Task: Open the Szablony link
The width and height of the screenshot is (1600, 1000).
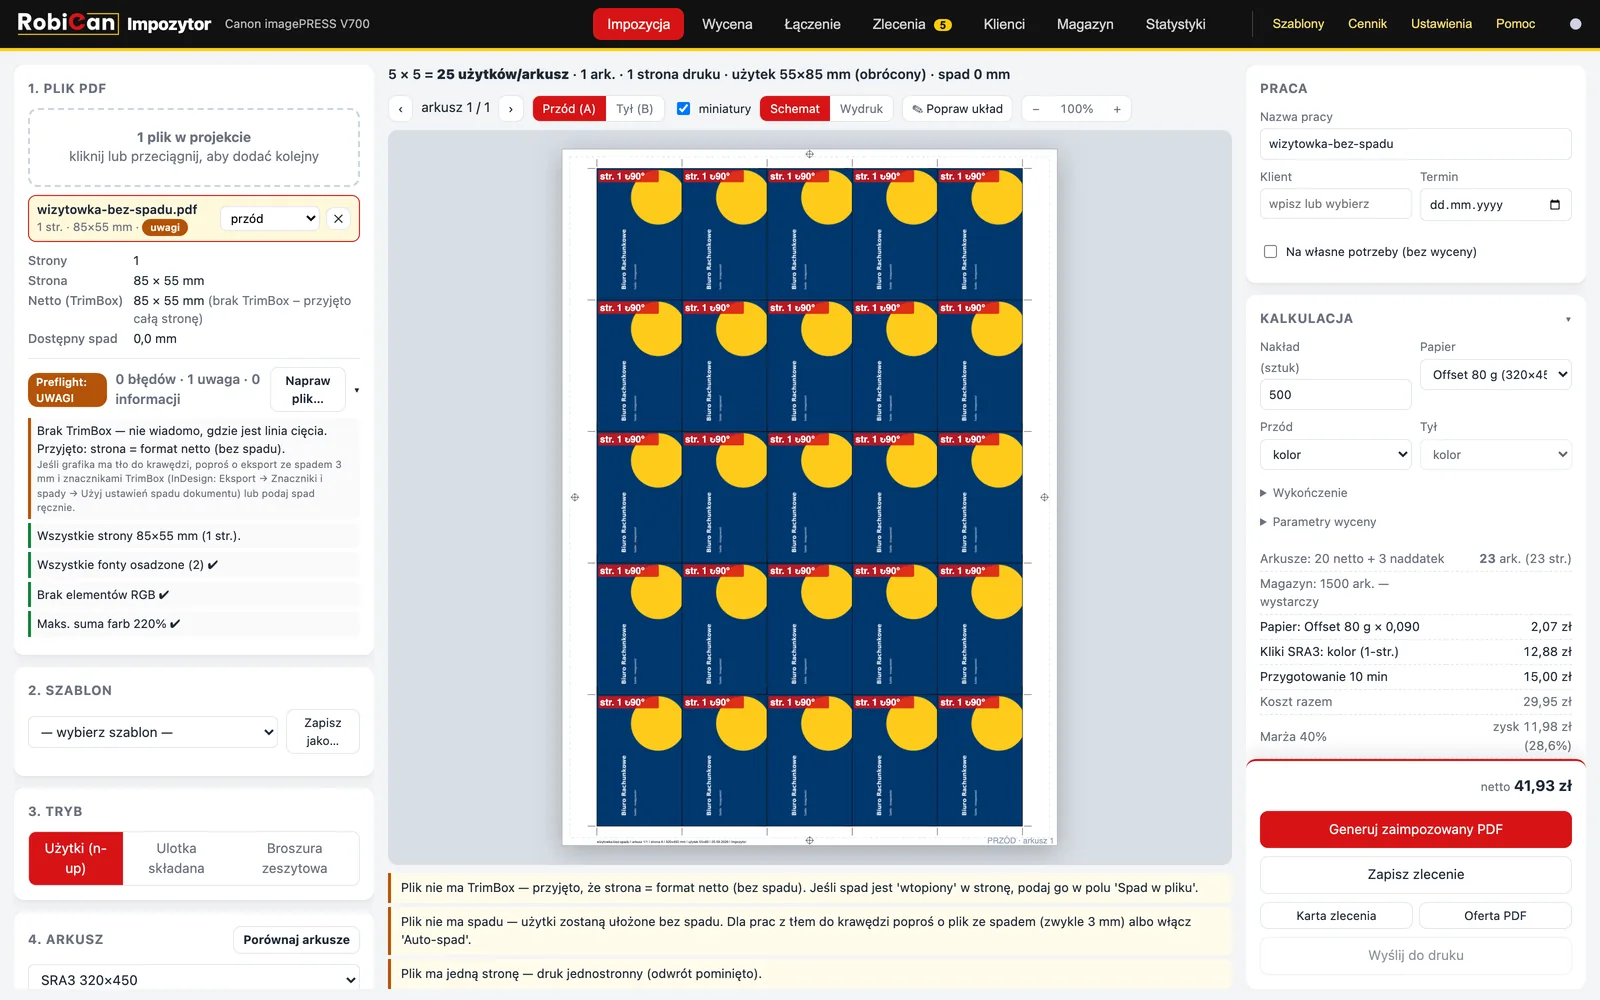Action: point(1298,24)
